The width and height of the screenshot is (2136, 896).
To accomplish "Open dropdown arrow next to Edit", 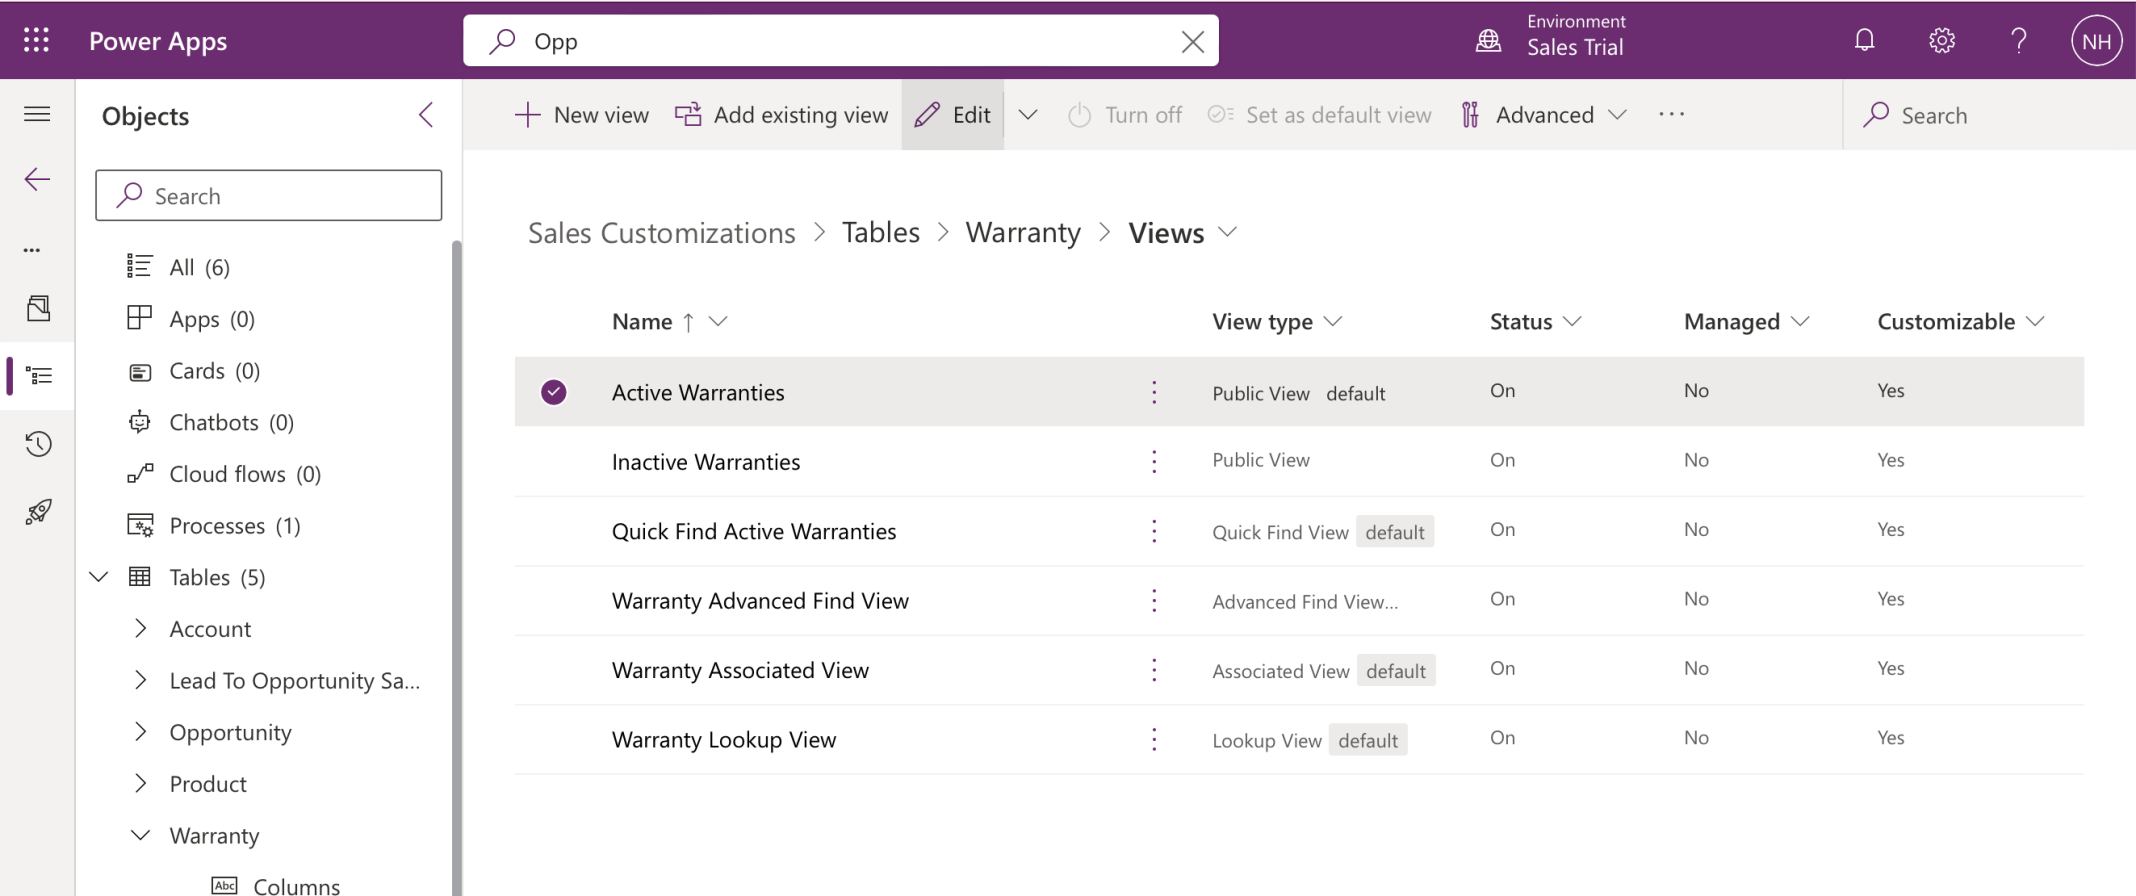I will [x=1028, y=115].
